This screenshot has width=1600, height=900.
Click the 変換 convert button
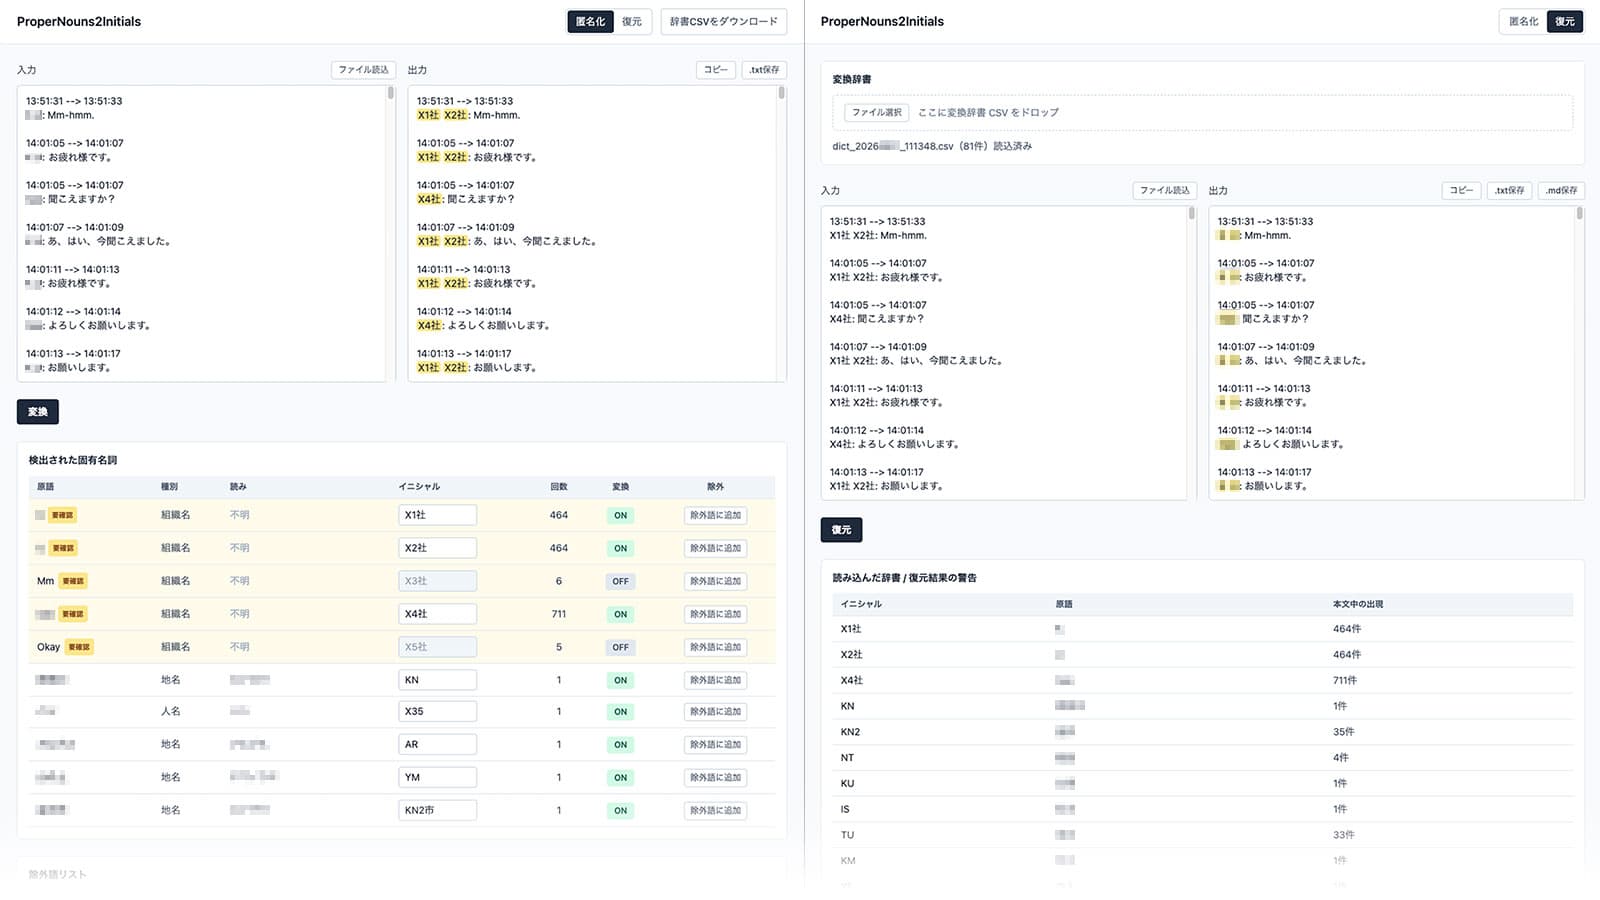38,412
